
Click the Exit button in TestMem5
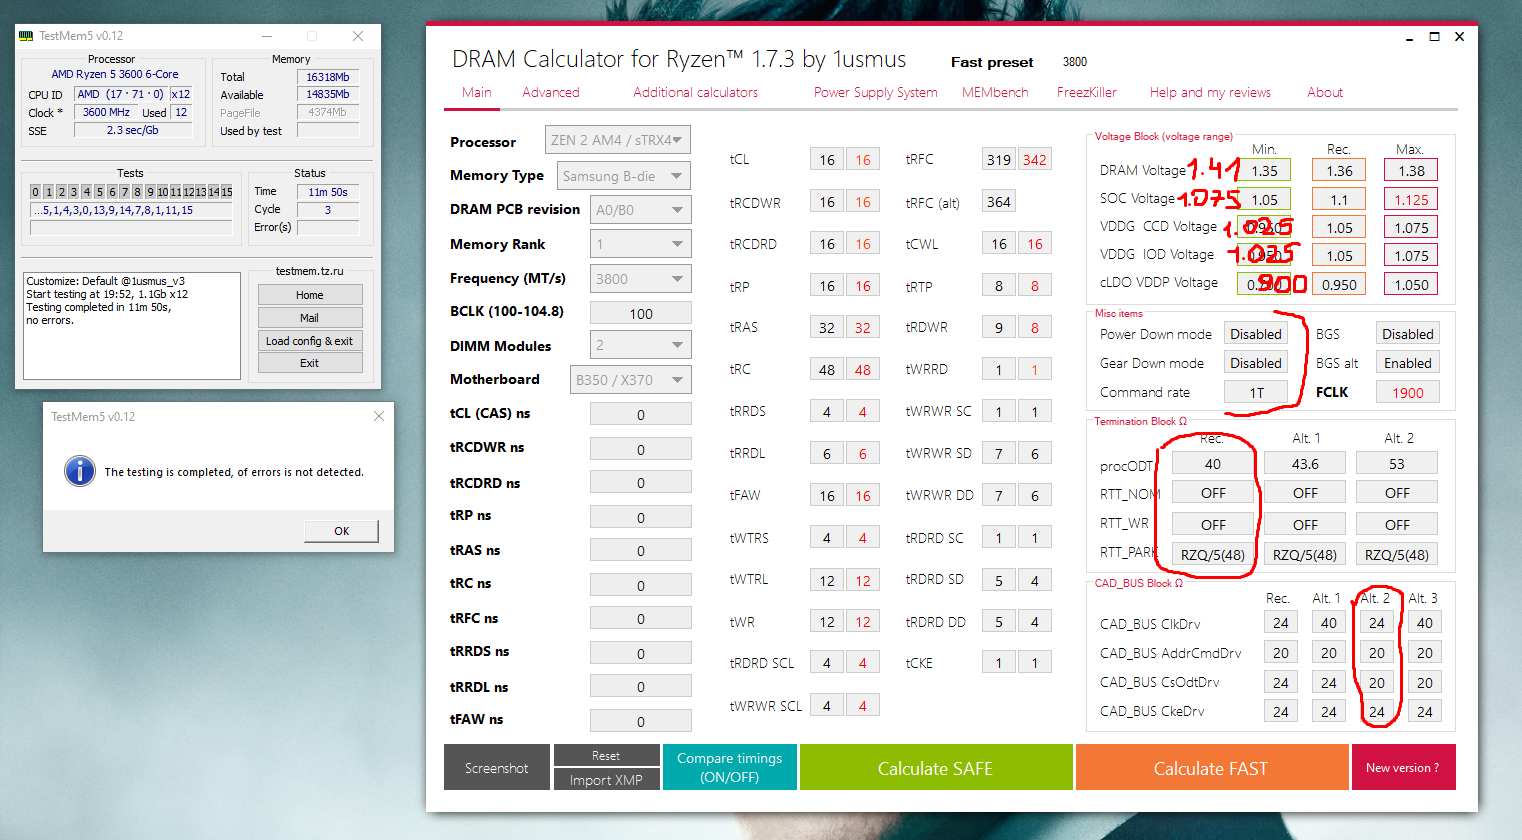310,363
